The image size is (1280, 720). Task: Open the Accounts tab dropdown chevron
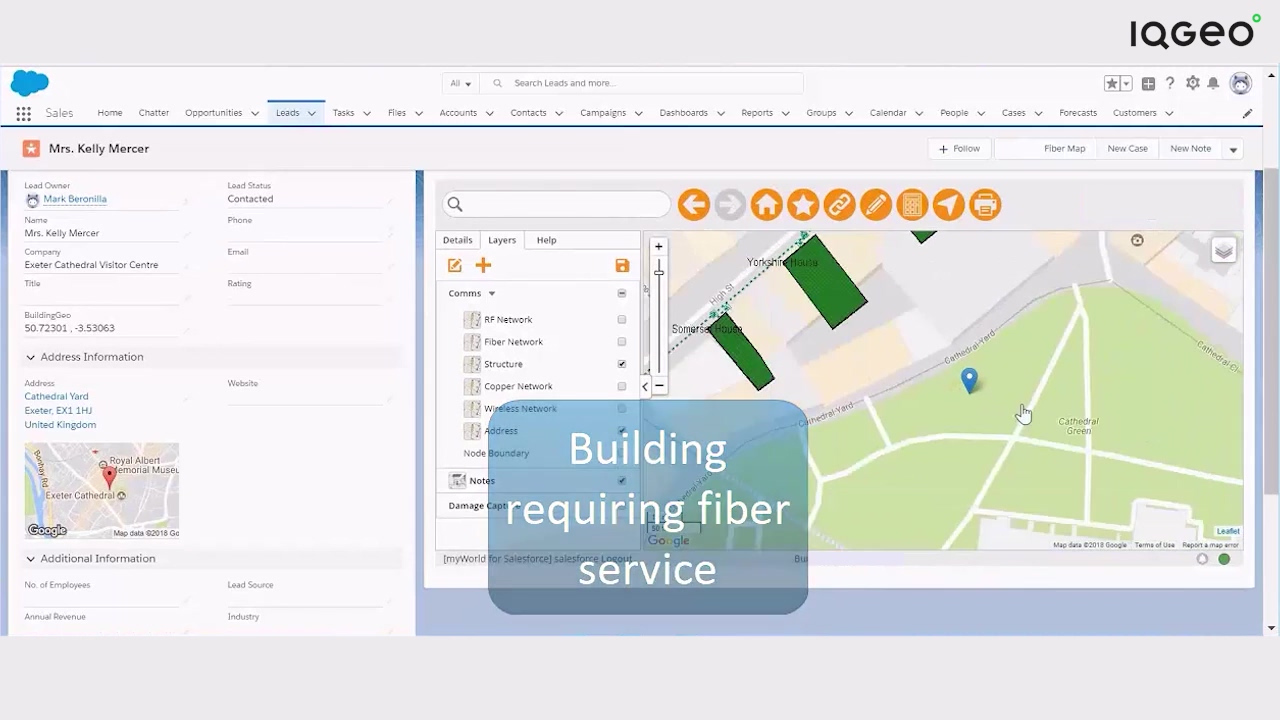[x=490, y=113]
